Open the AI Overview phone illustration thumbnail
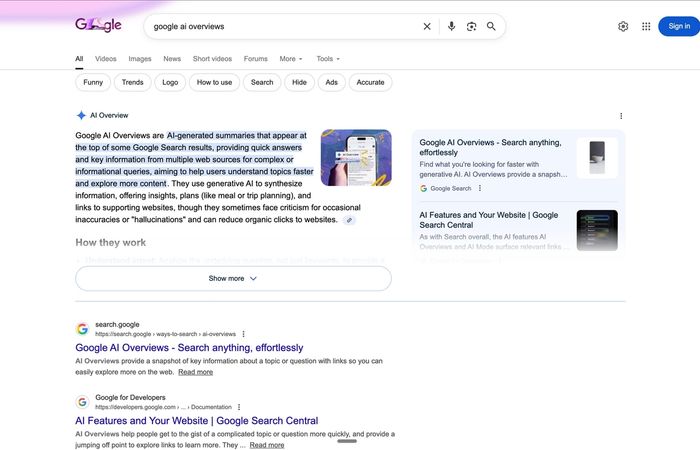The height and width of the screenshot is (450, 700). [356, 158]
